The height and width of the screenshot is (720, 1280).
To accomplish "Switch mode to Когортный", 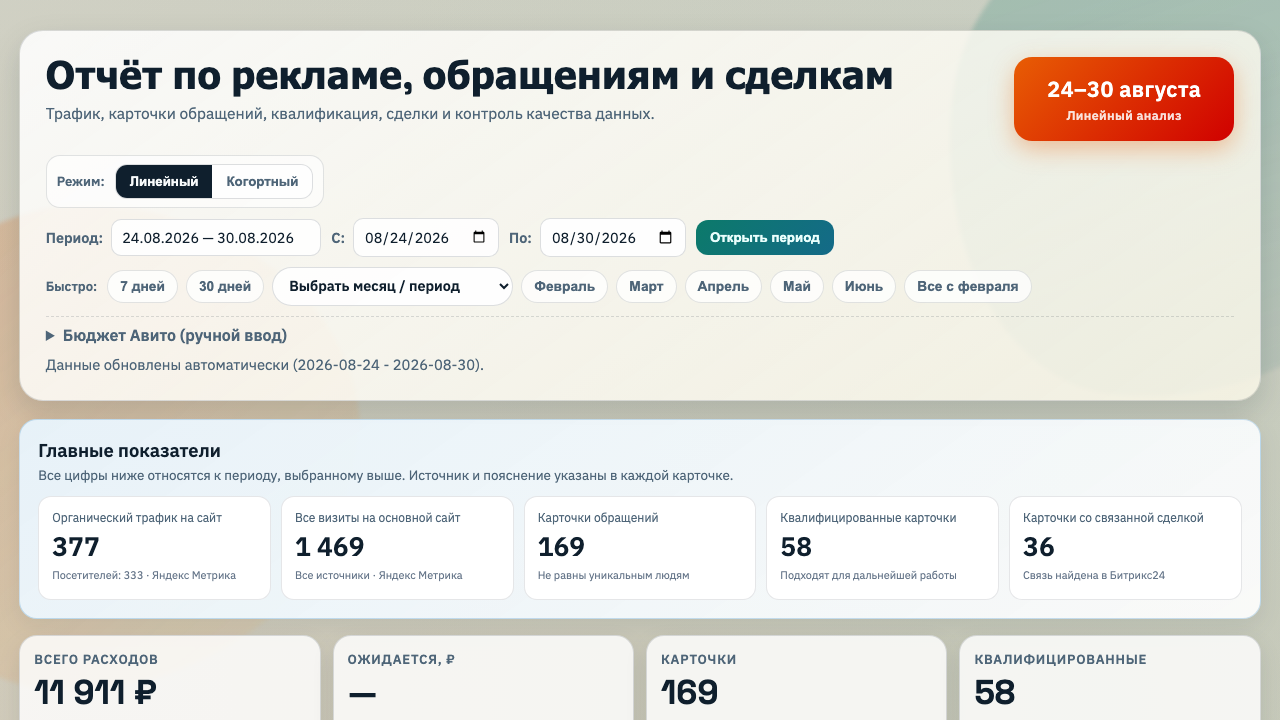I will 262,182.
